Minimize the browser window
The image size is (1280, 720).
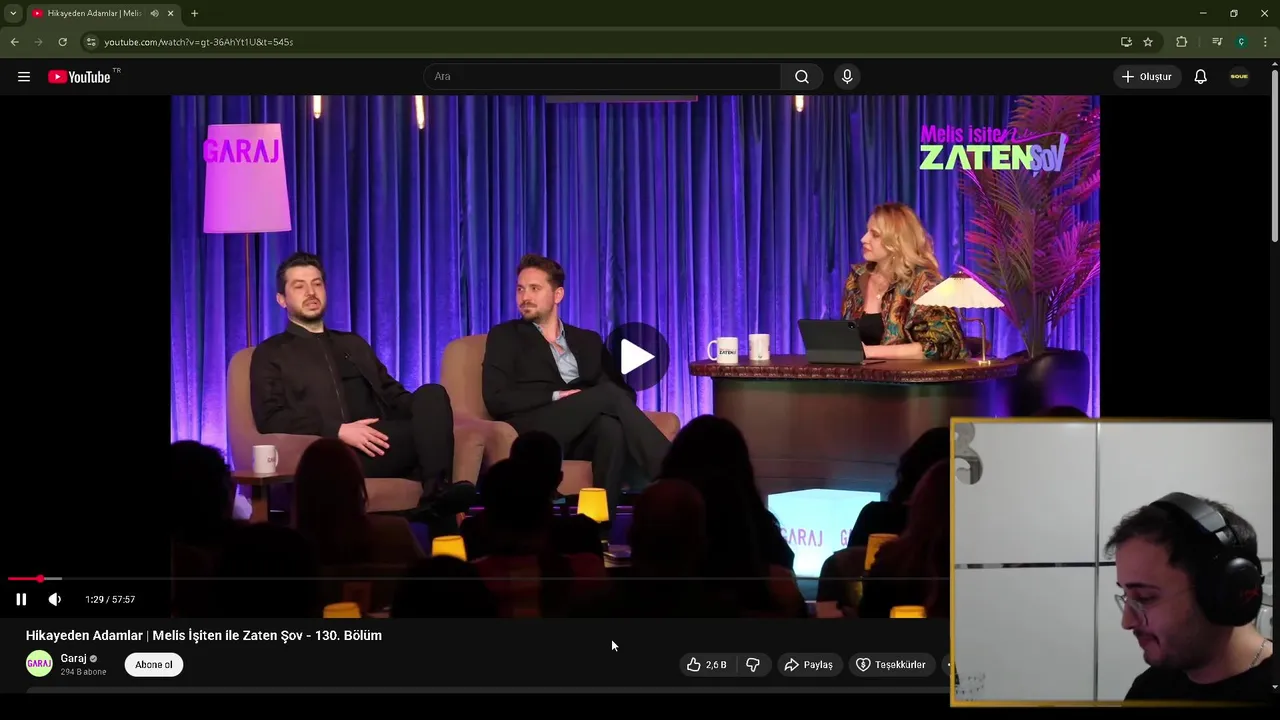[1203, 13]
